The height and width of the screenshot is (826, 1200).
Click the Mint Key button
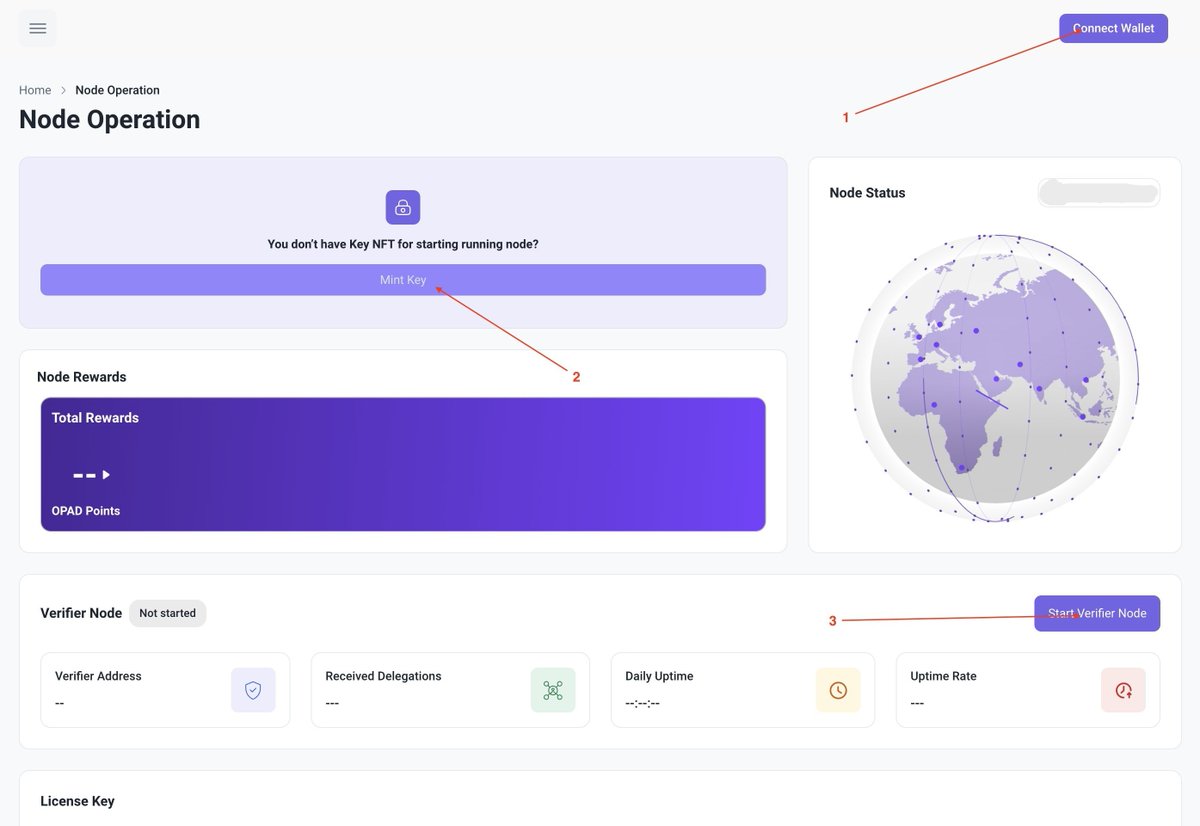coord(403,280)
